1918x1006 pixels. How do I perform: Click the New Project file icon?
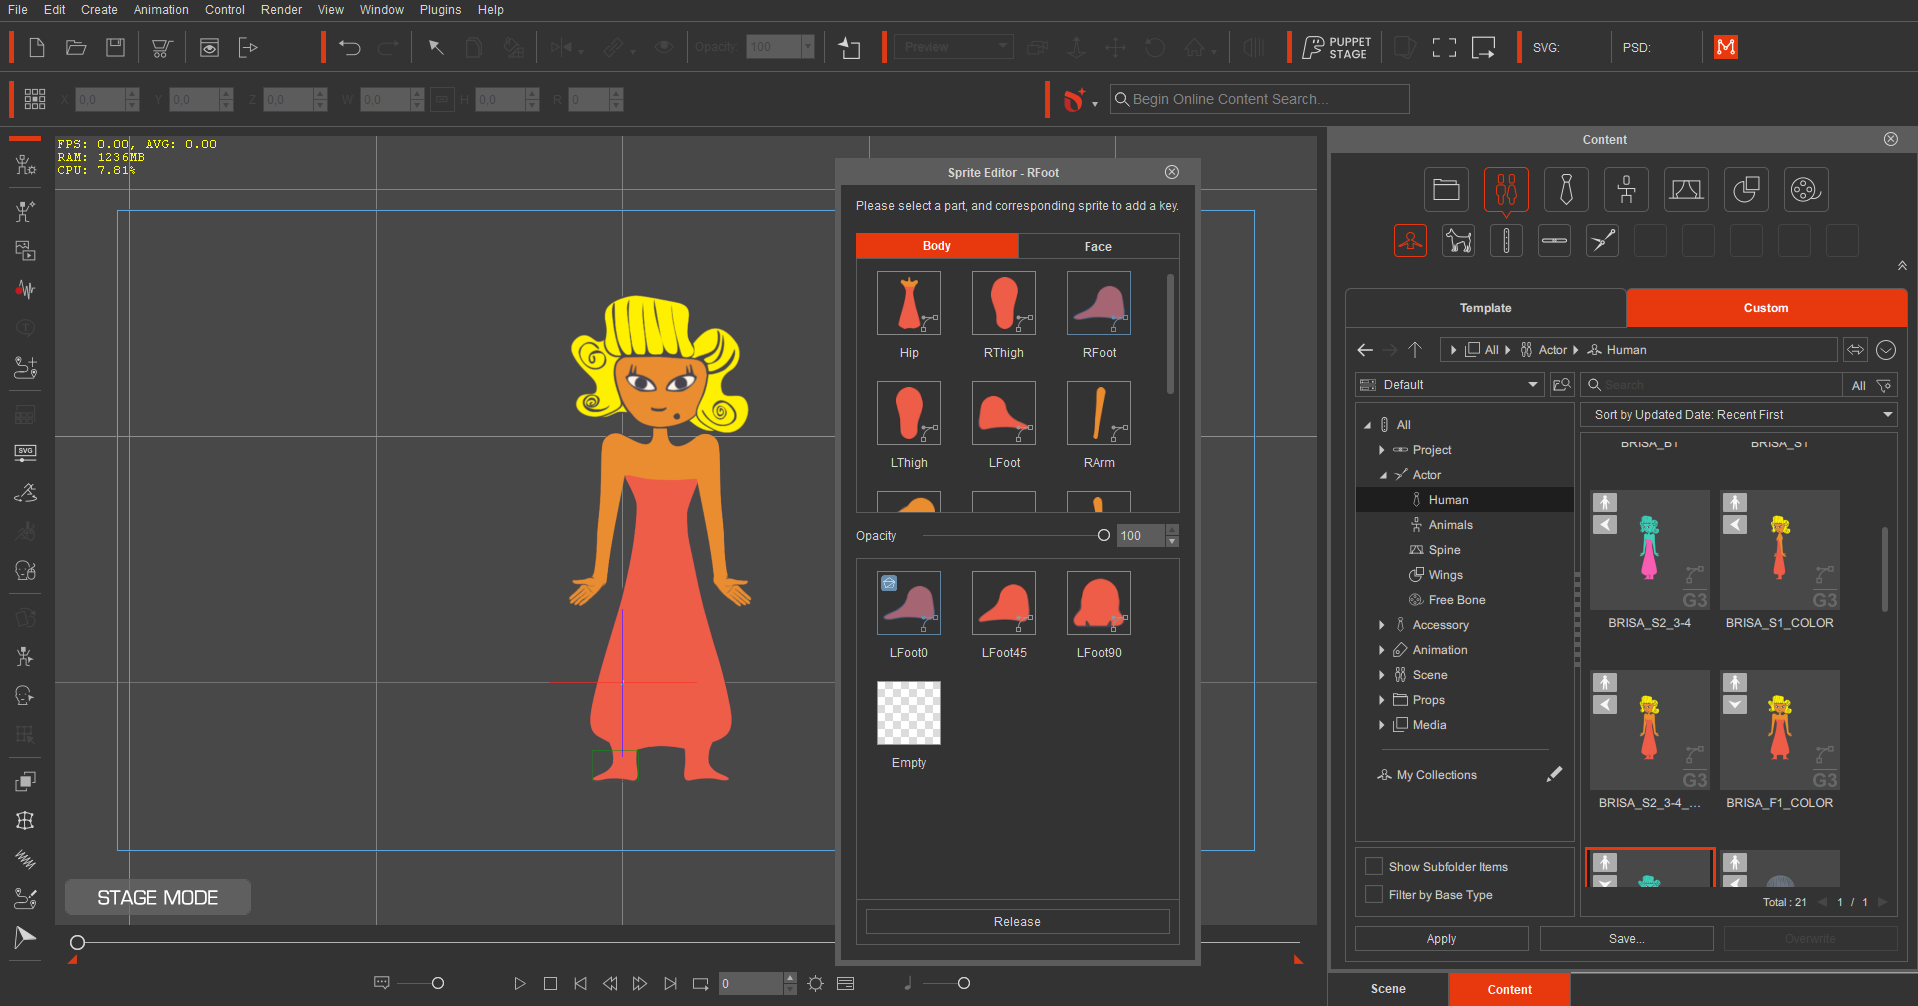click(37, 47)
